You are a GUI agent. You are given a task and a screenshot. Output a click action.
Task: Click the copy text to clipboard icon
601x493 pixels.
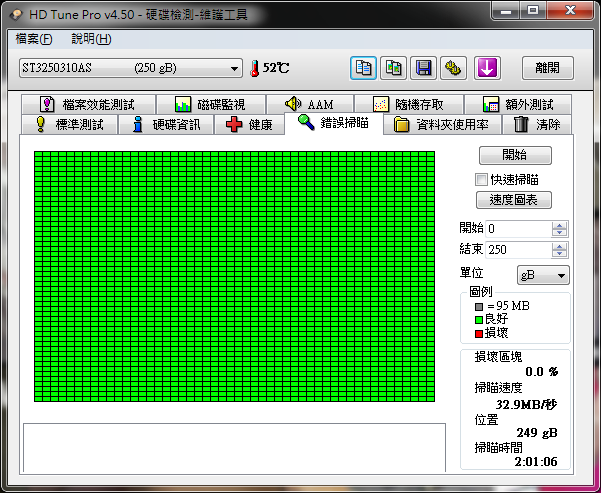363,68
